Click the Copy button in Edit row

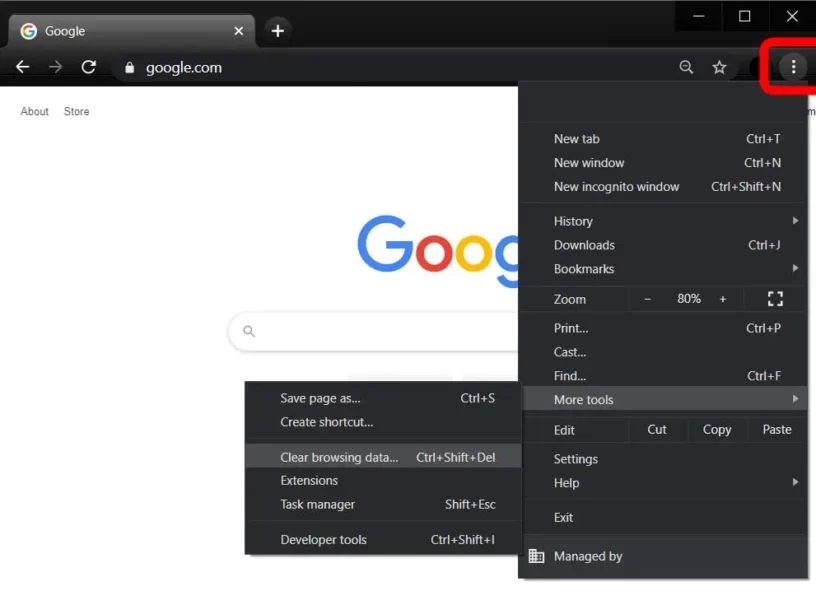717,430
